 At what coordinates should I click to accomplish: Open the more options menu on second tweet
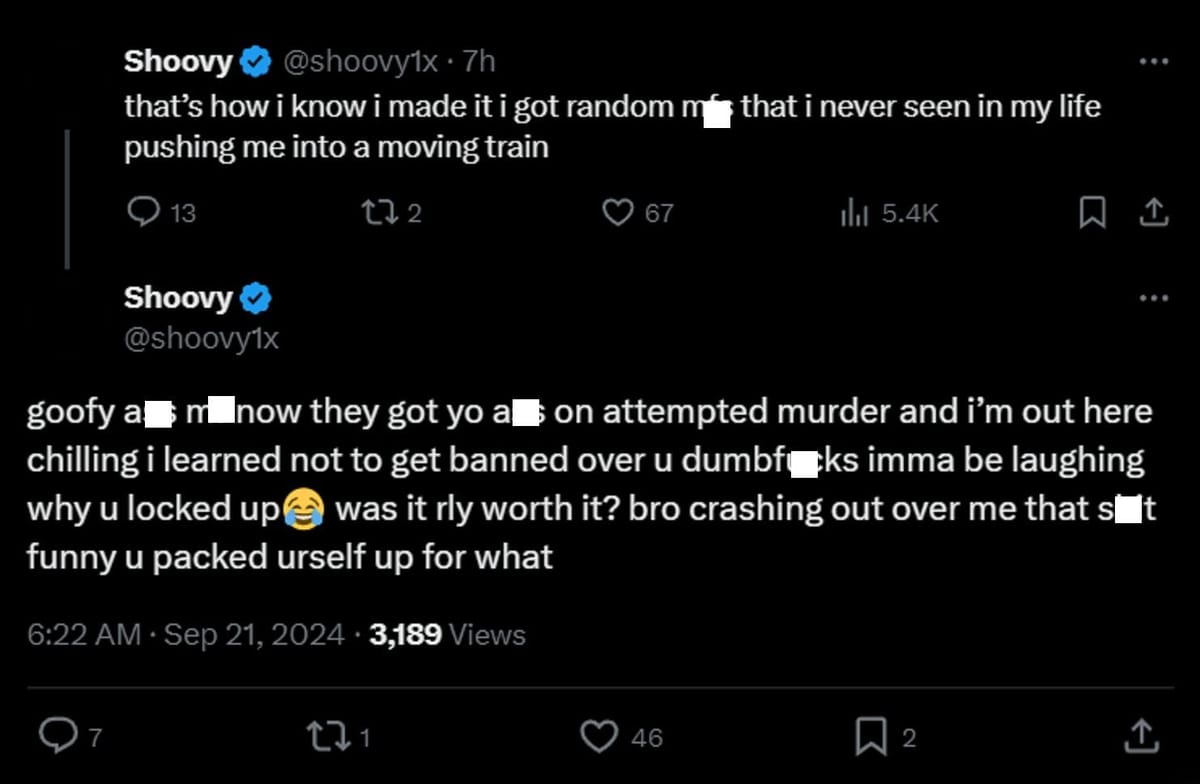click(1154, 297)
